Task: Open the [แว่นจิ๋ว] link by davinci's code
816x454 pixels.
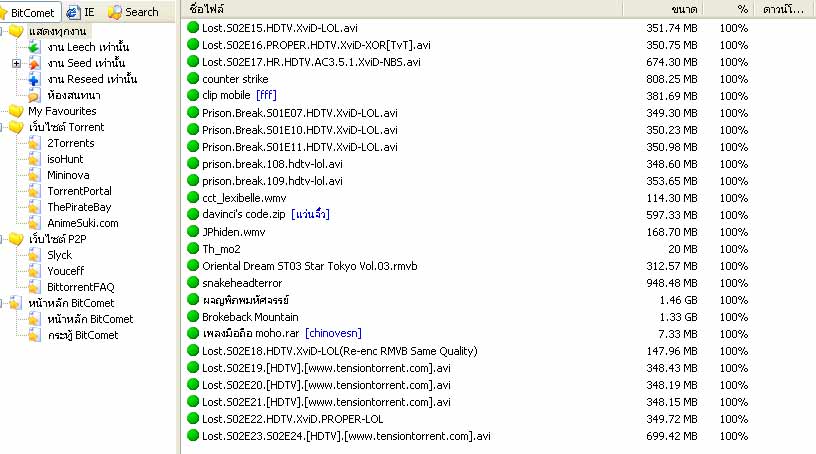Action: tap(310, 214)
